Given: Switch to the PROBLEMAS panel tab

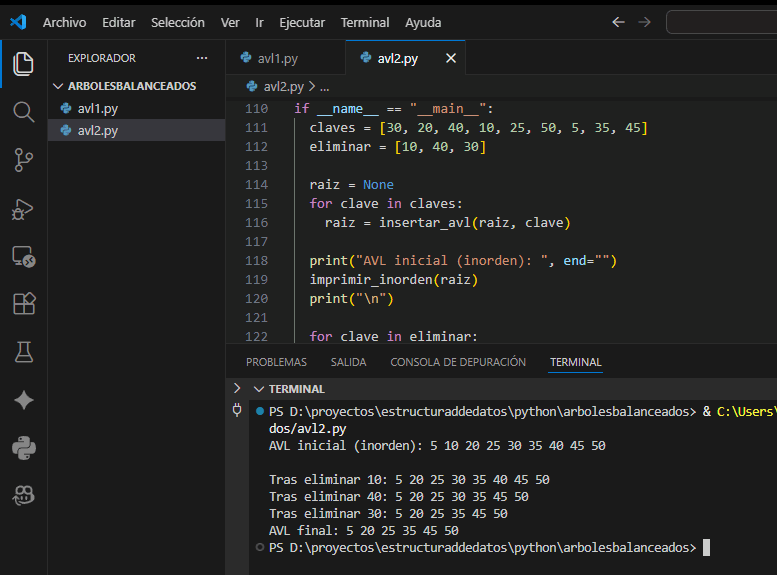Looking at the screenshot, I should coord(276,362).
